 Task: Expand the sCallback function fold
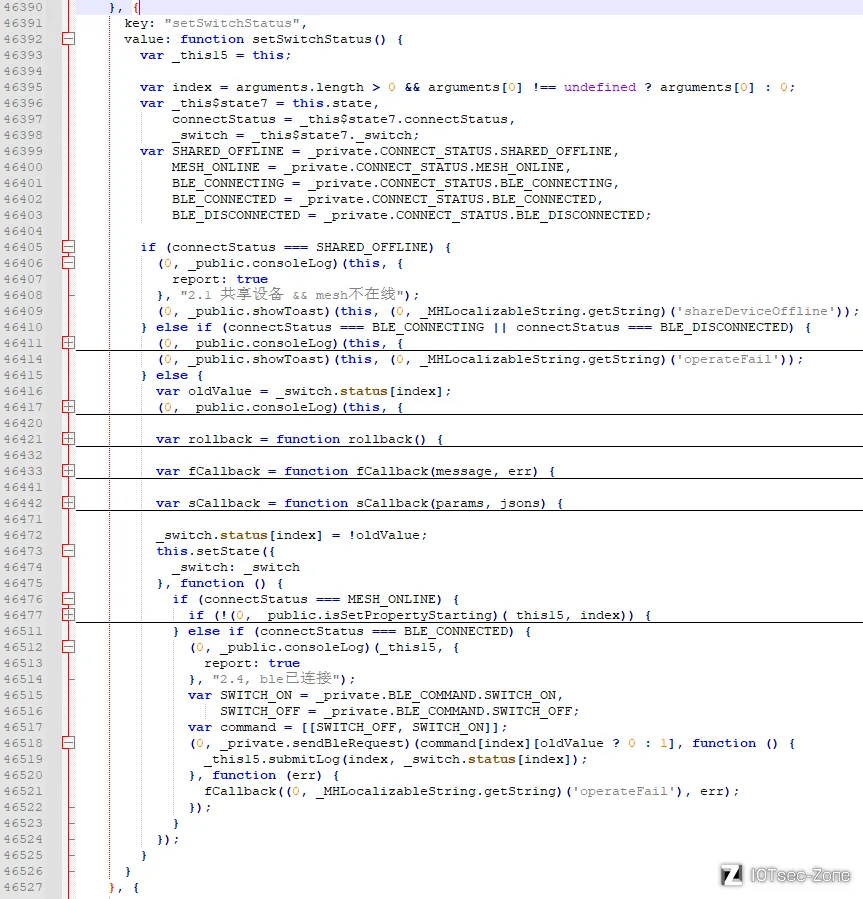pos(68,503)
